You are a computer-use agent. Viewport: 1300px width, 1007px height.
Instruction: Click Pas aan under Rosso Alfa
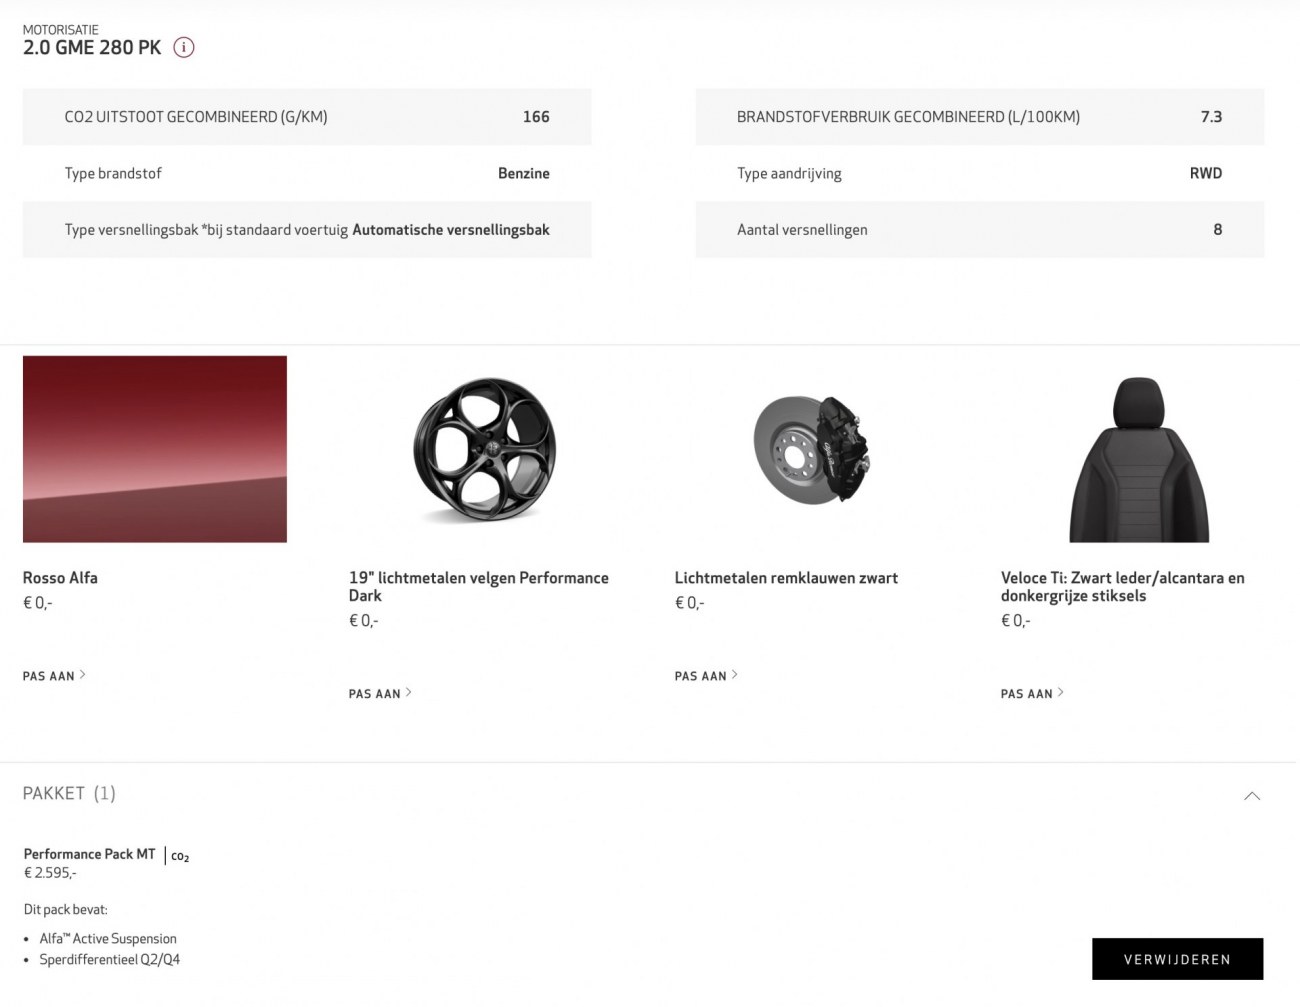click(x=54, y=676)
